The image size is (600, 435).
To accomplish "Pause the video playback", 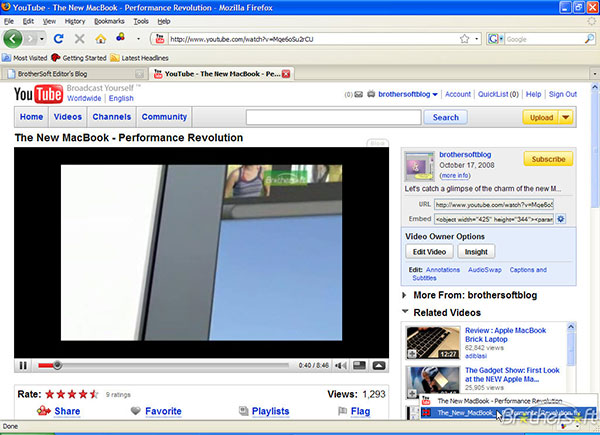I will click(x=23, y=365).
